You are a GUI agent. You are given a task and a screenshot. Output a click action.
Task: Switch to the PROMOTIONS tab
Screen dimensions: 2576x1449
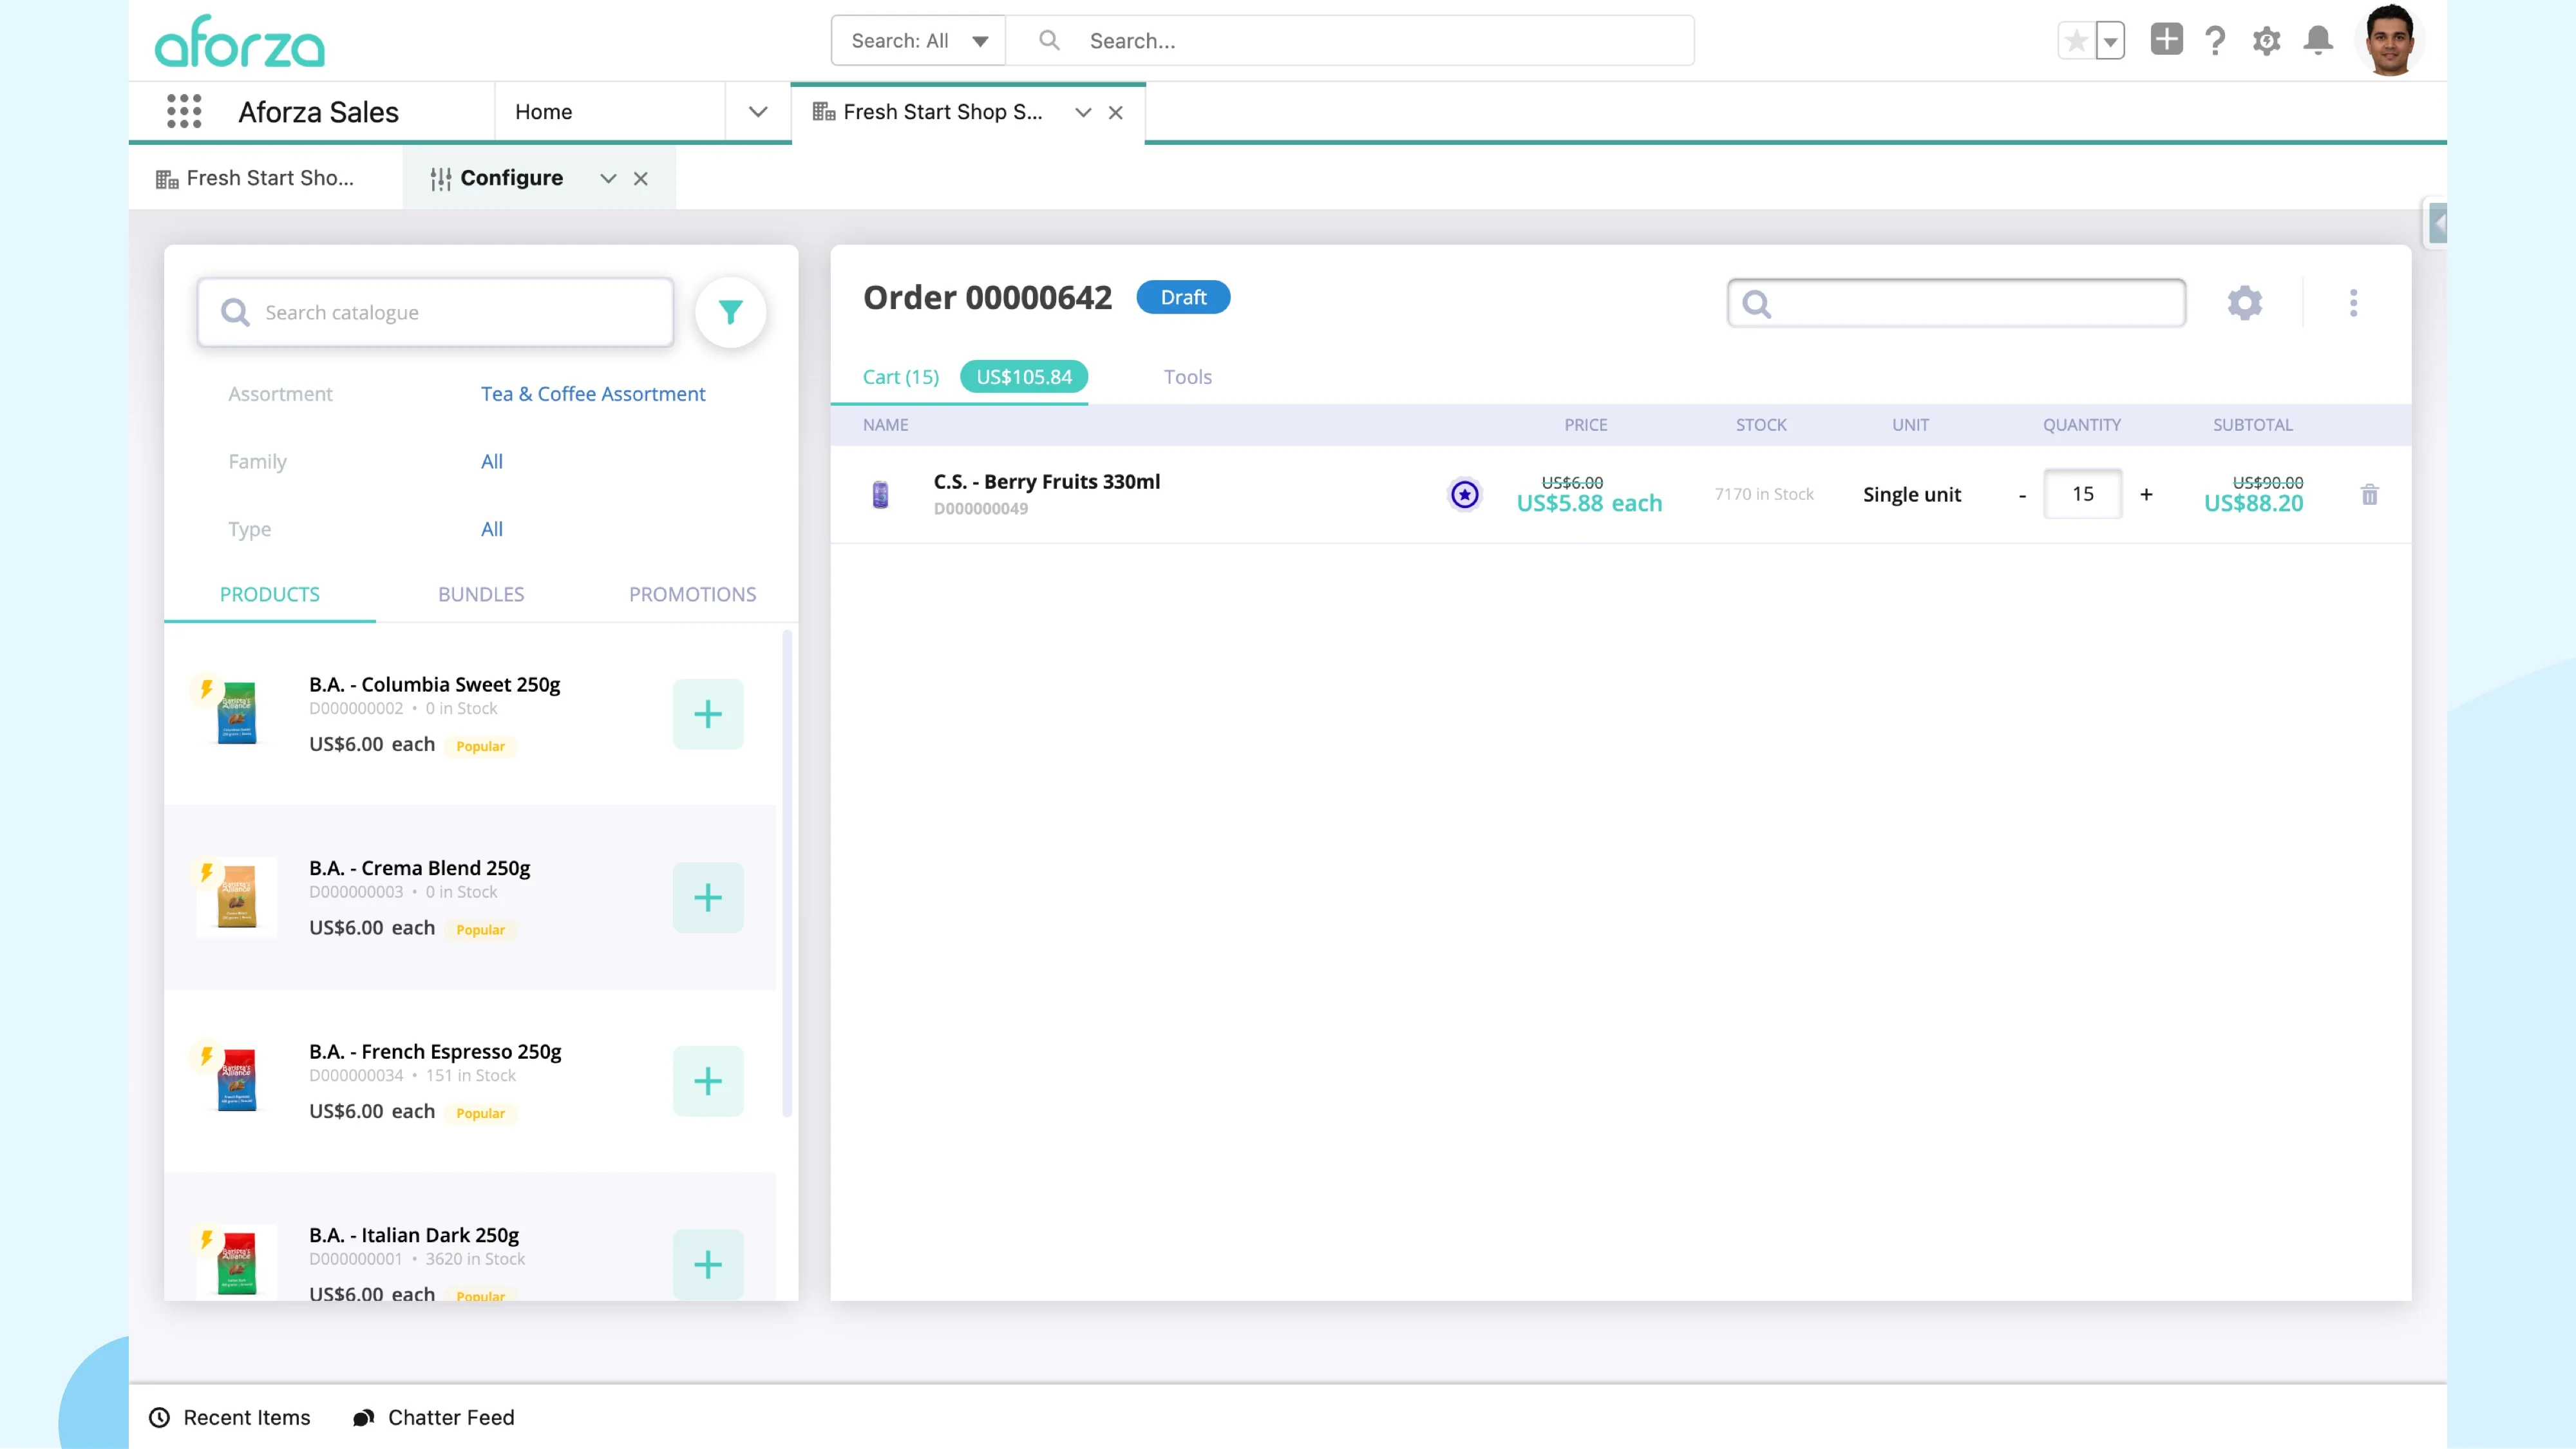693,594
